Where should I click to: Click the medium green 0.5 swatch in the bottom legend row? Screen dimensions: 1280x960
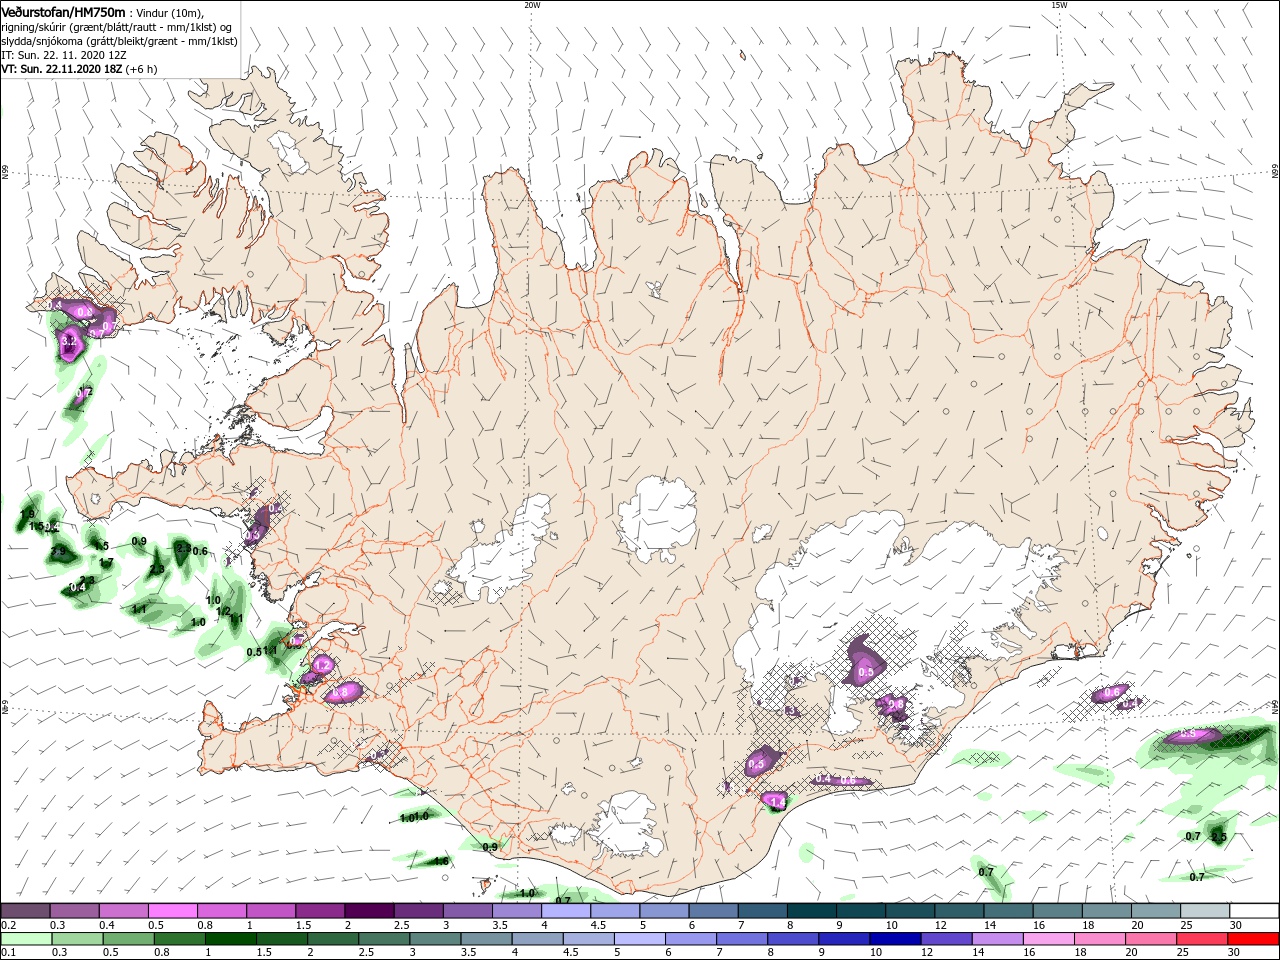(127, 939)
